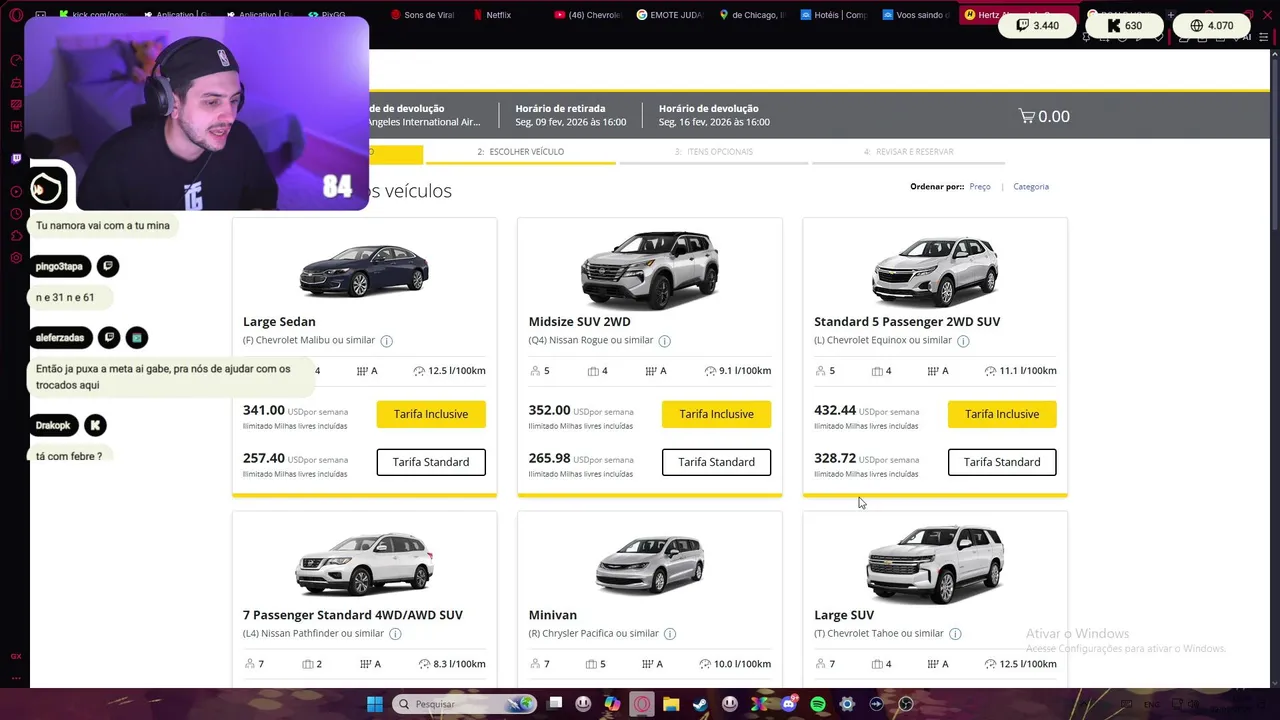Open Settings gear in taskbar

tap(847, 704)
